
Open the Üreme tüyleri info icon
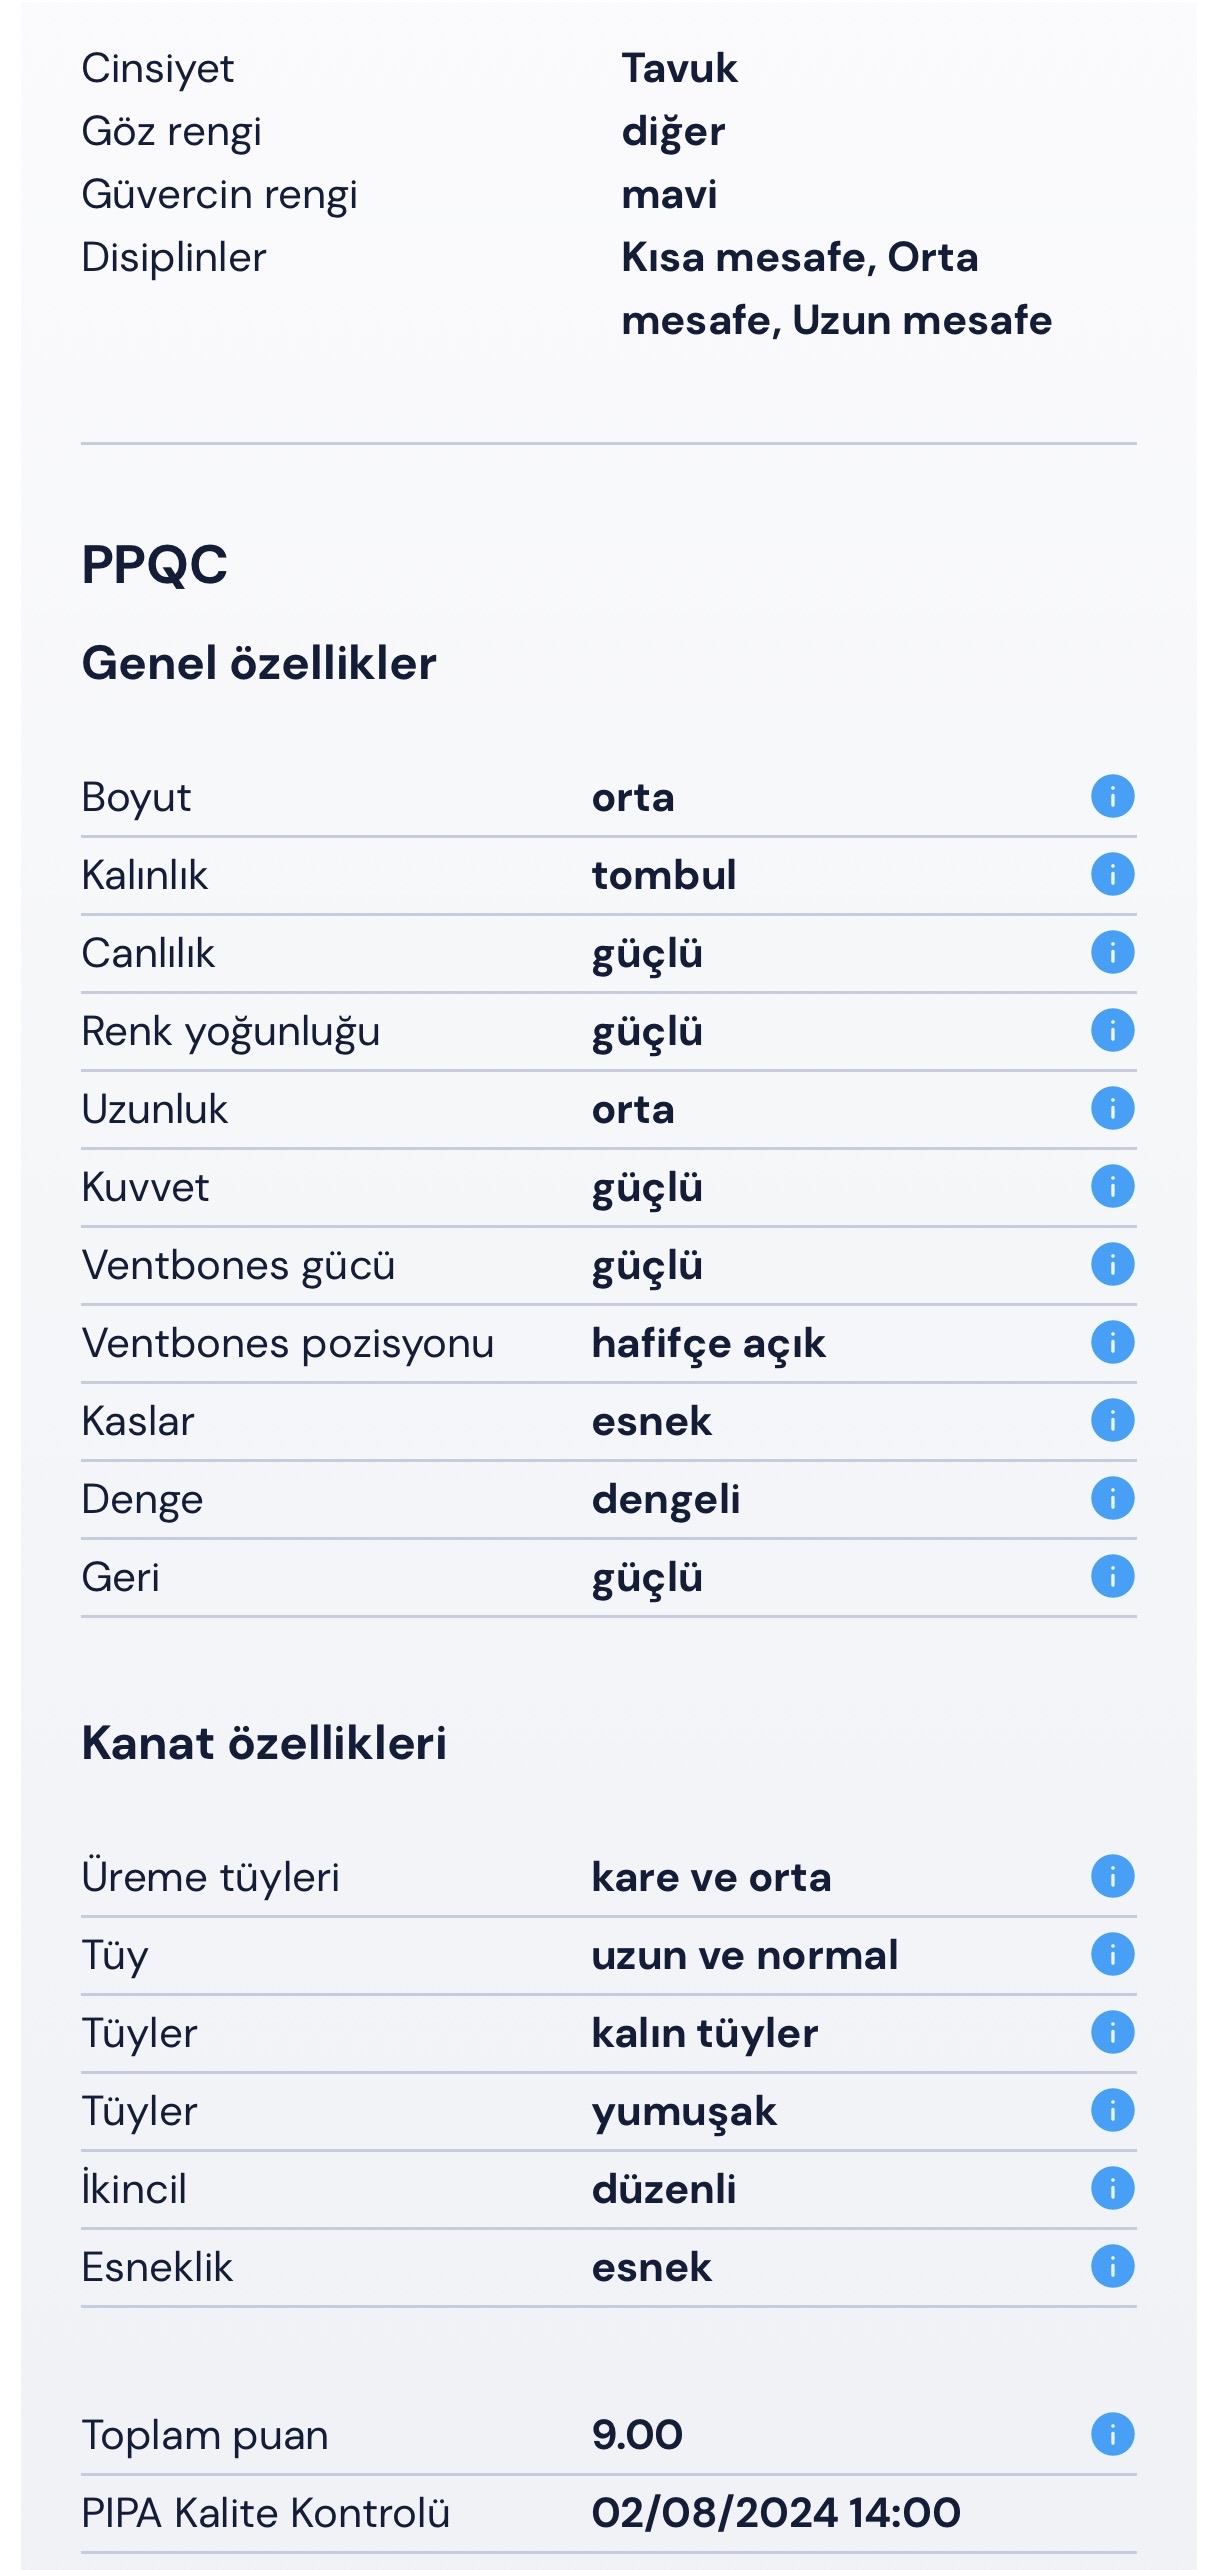1111,1877
